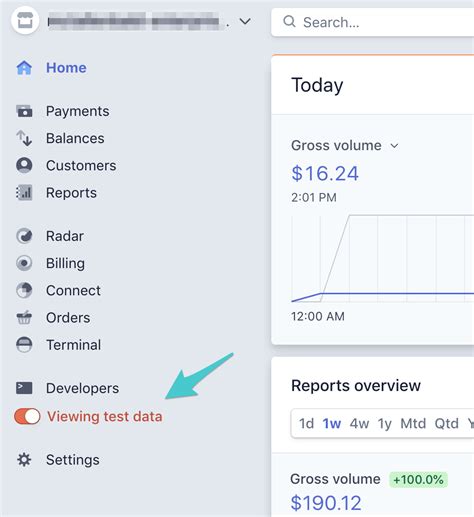Image resolution: width=474 pixels, height=517 pixels.
Task: Toggle the Viewing test data switch
Action: coord(27,416)
